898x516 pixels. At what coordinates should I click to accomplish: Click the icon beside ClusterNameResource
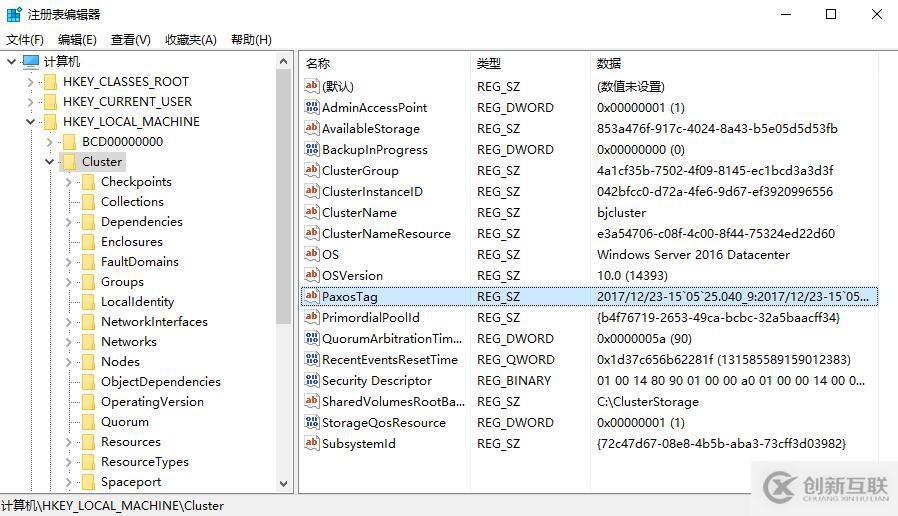click(x=312, y=233)
